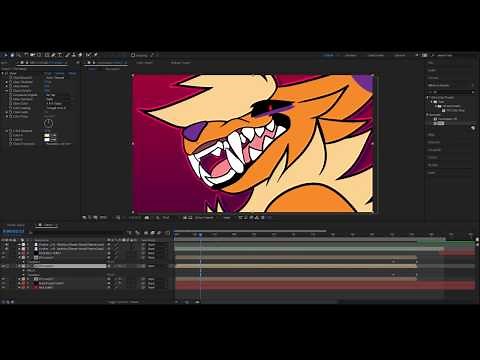Click the search icon in workspace bar
480x360 pixels.
433,55
